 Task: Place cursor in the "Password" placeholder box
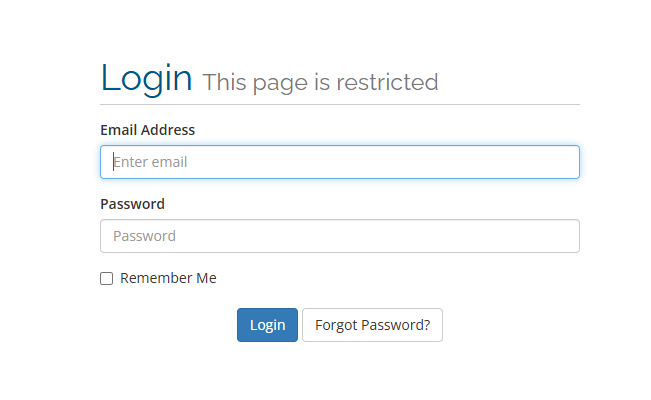145,236
